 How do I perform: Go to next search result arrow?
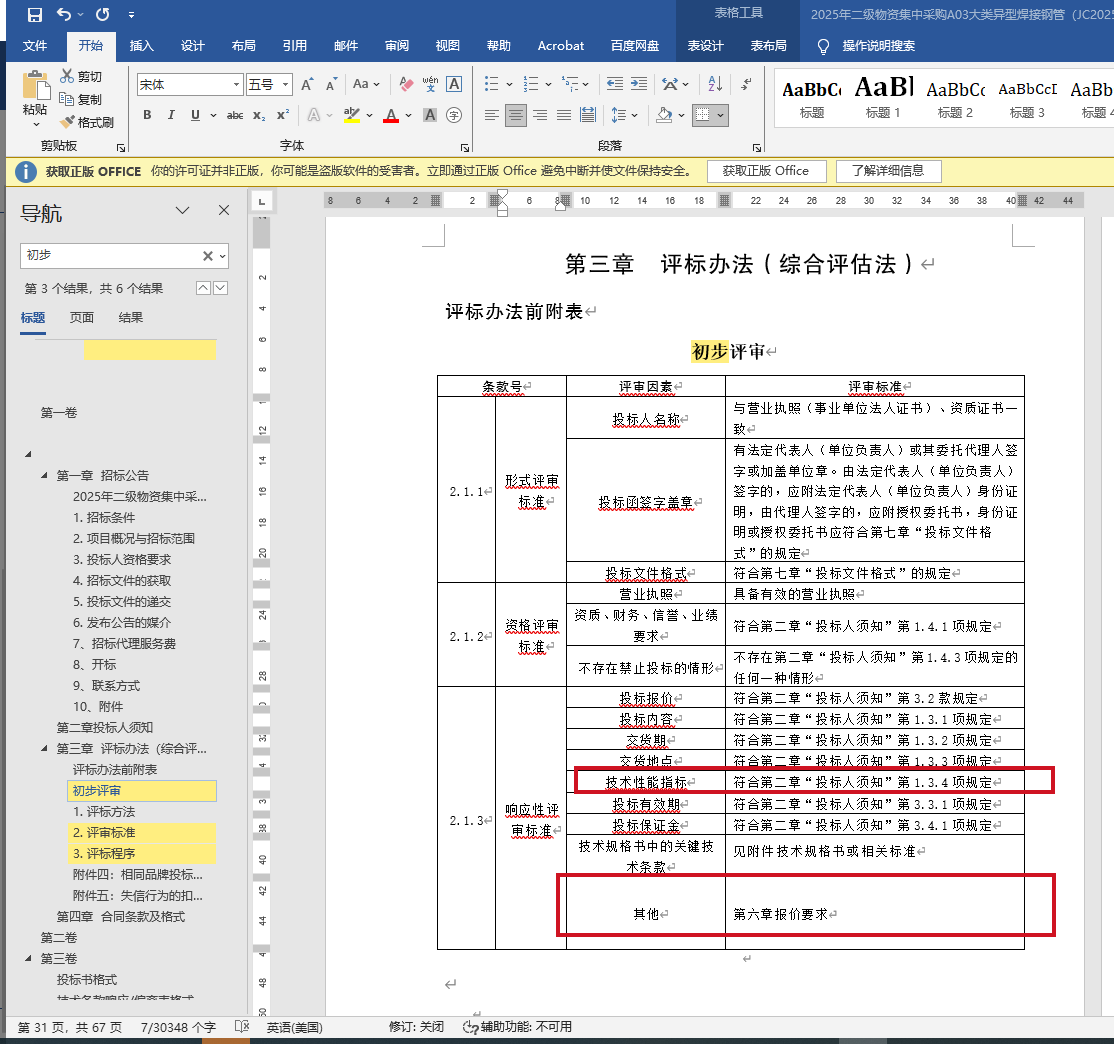pyautogui.click(x=221, y=288)
